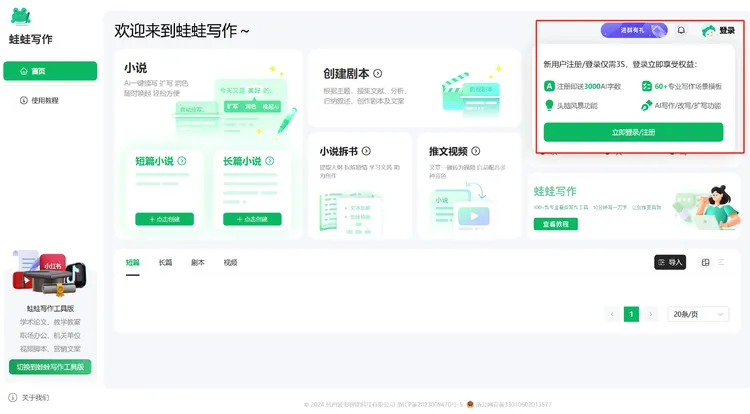This screenshot has width=750, height=414.
Task: Click the arrow icon beside 创建剧本
Action: pos(378,74)
